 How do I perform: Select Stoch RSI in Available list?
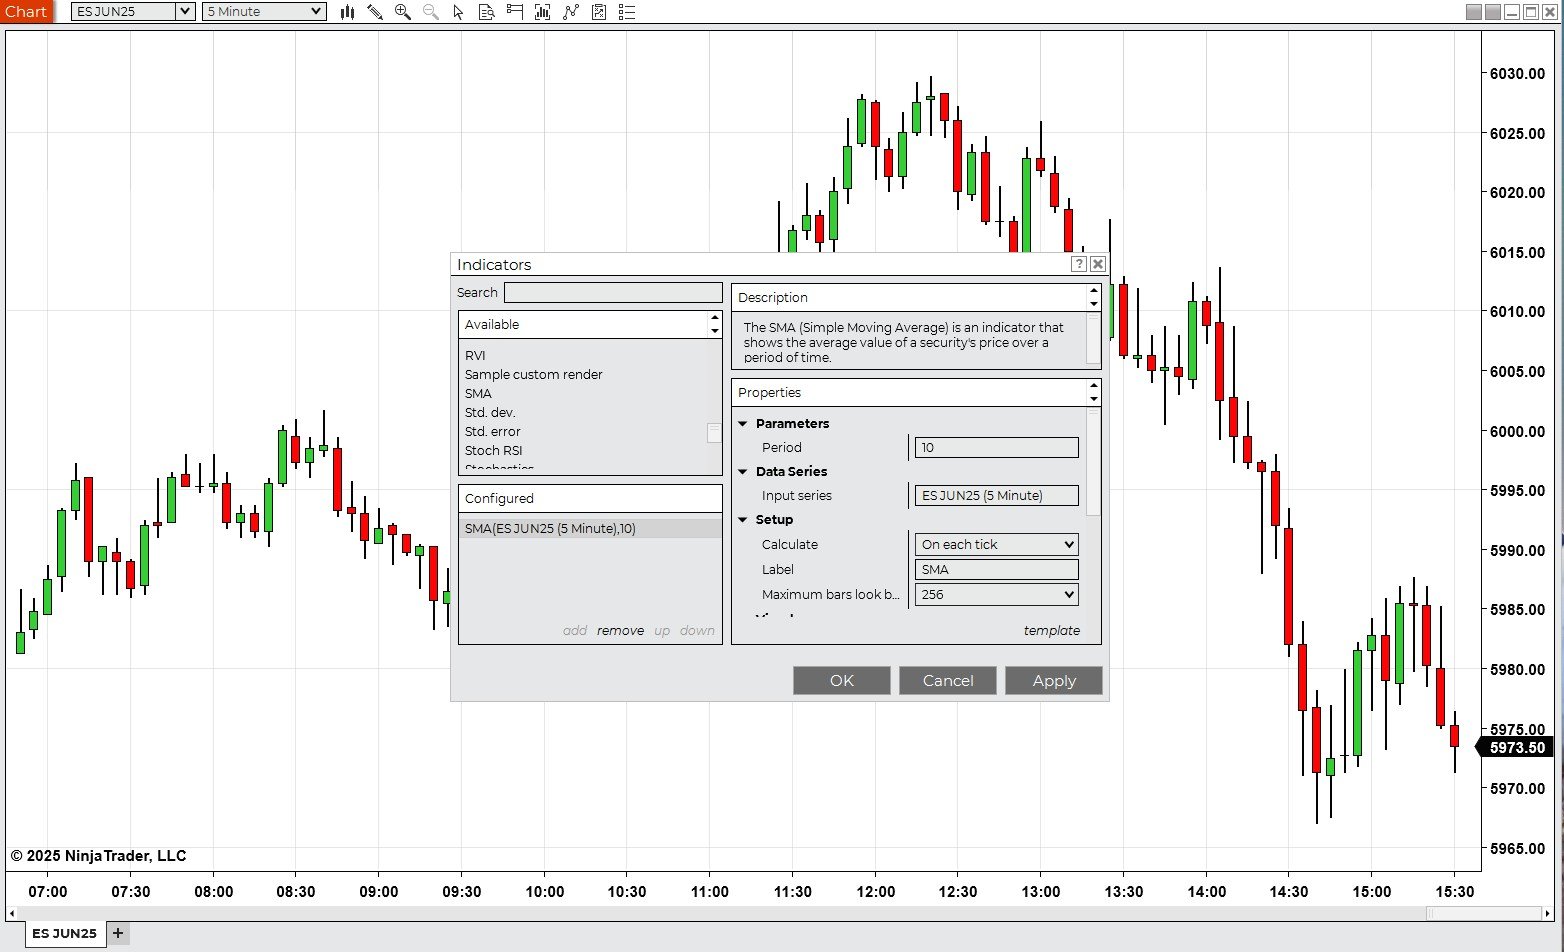click(x=494, y=450)
